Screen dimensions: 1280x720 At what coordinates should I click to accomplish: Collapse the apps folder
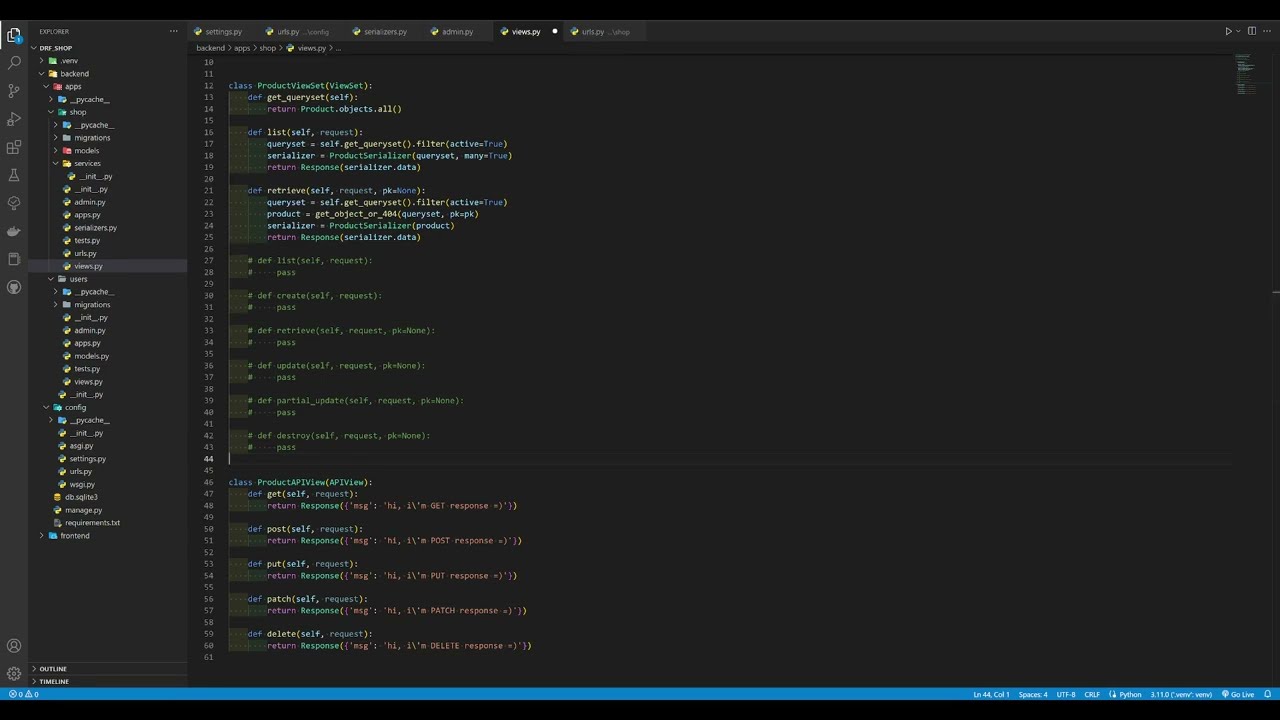73,87
